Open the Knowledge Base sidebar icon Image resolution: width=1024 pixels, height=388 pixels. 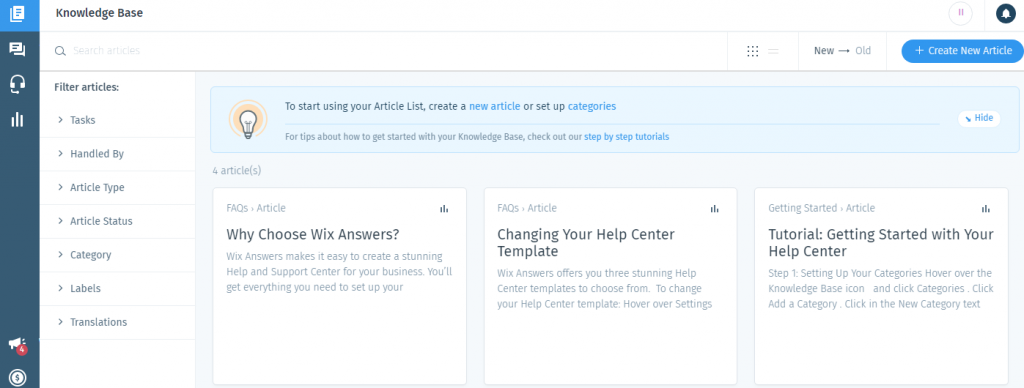pyautogui.click(x=18, y=14)
